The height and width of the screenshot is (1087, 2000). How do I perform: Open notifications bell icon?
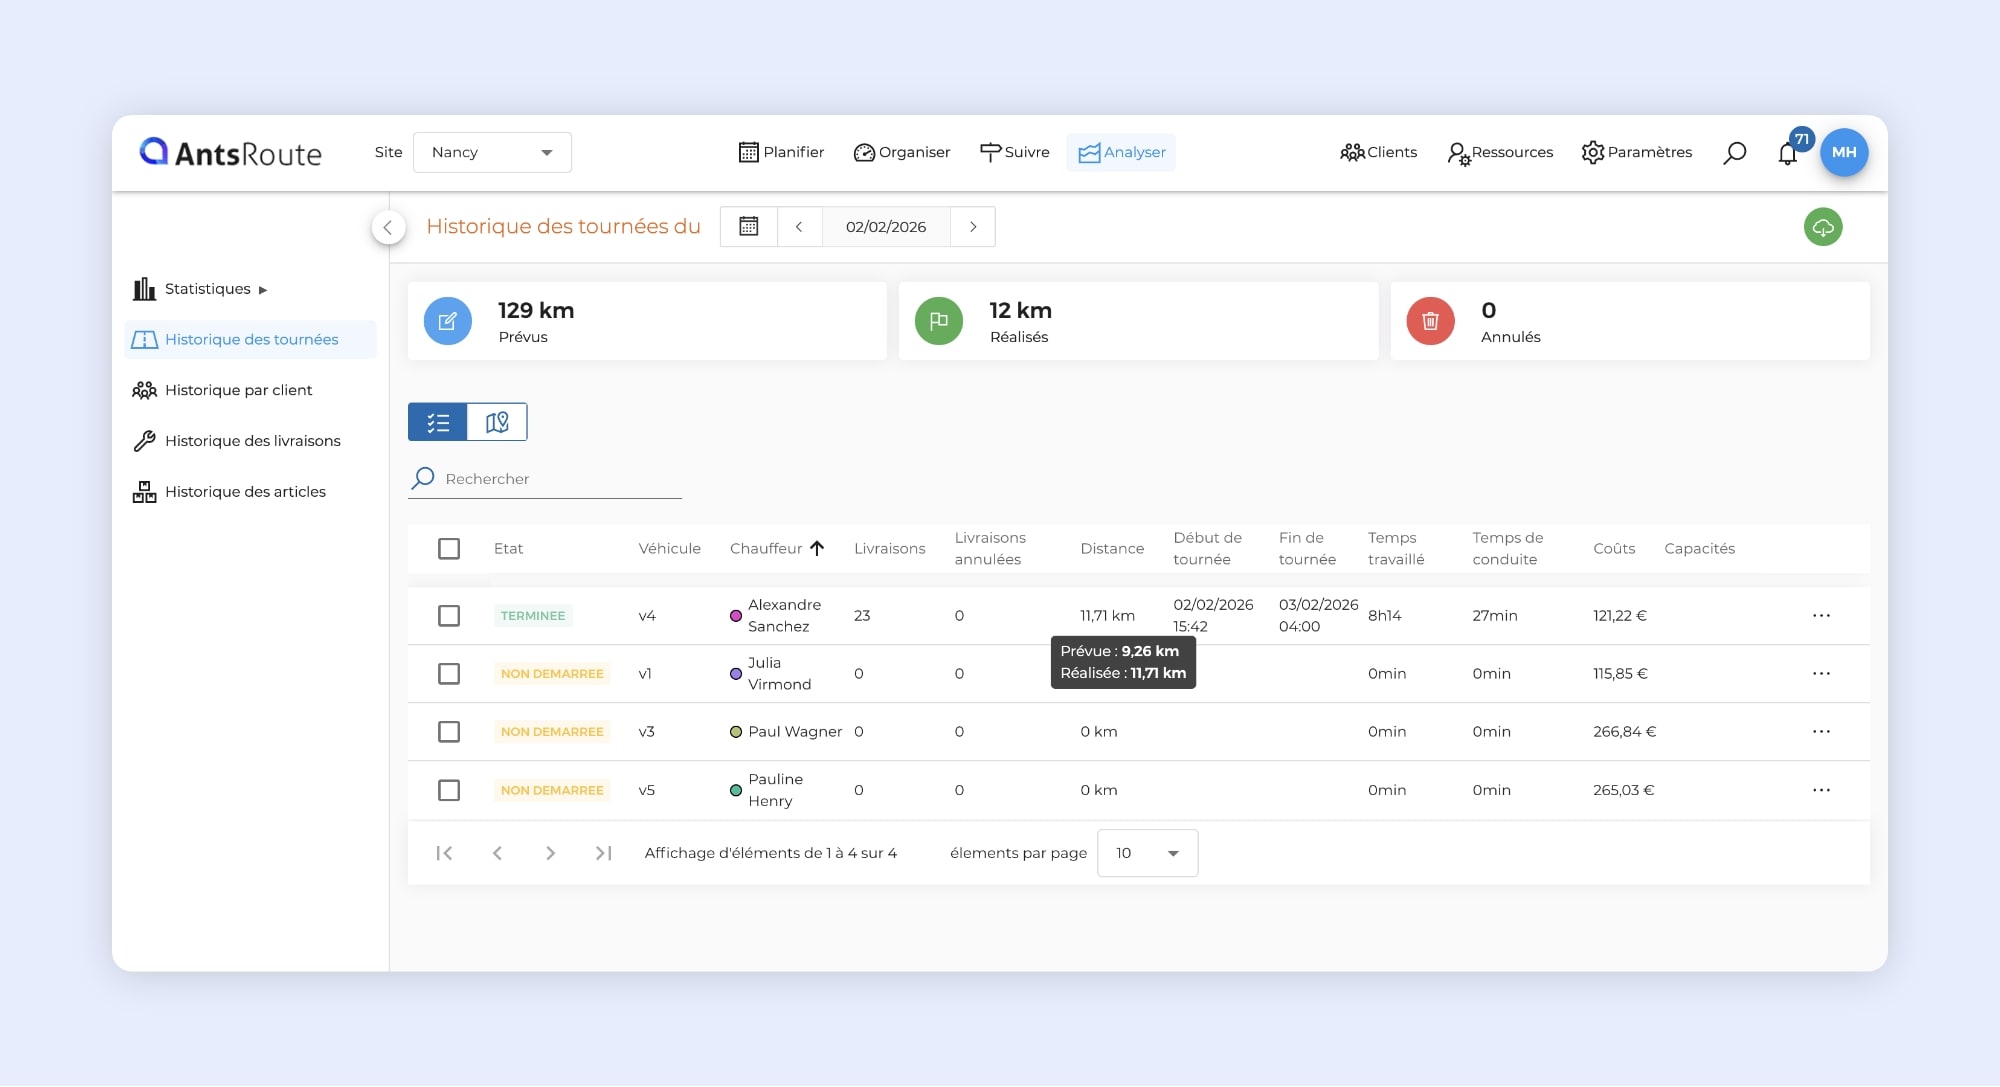coord(1787,154)
